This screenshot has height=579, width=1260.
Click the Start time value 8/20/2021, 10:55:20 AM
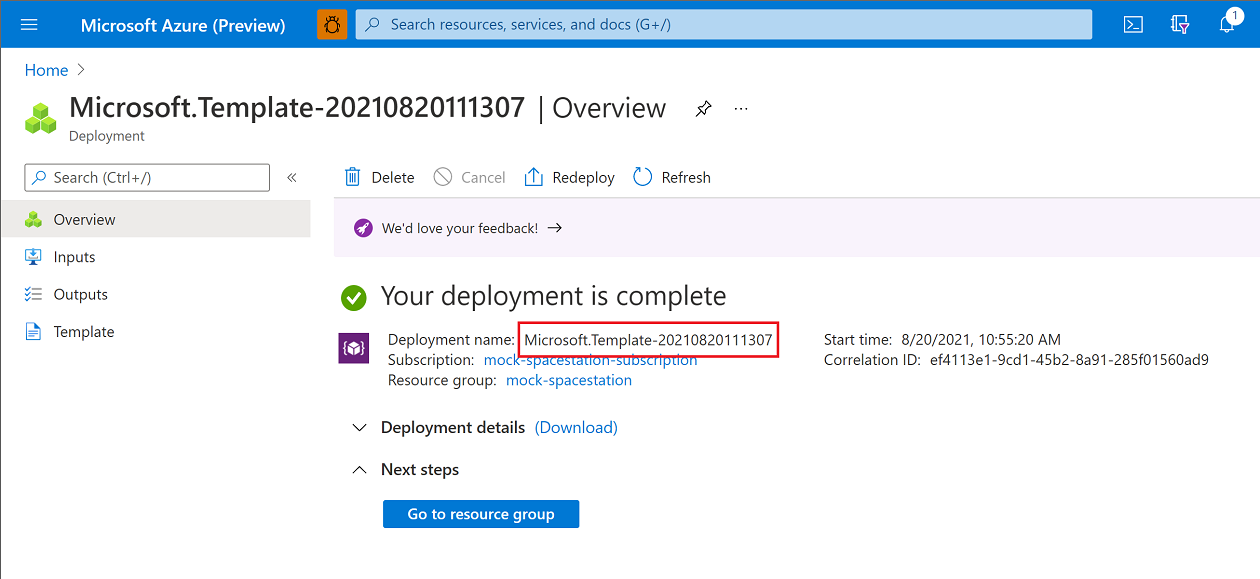(980, 340)
